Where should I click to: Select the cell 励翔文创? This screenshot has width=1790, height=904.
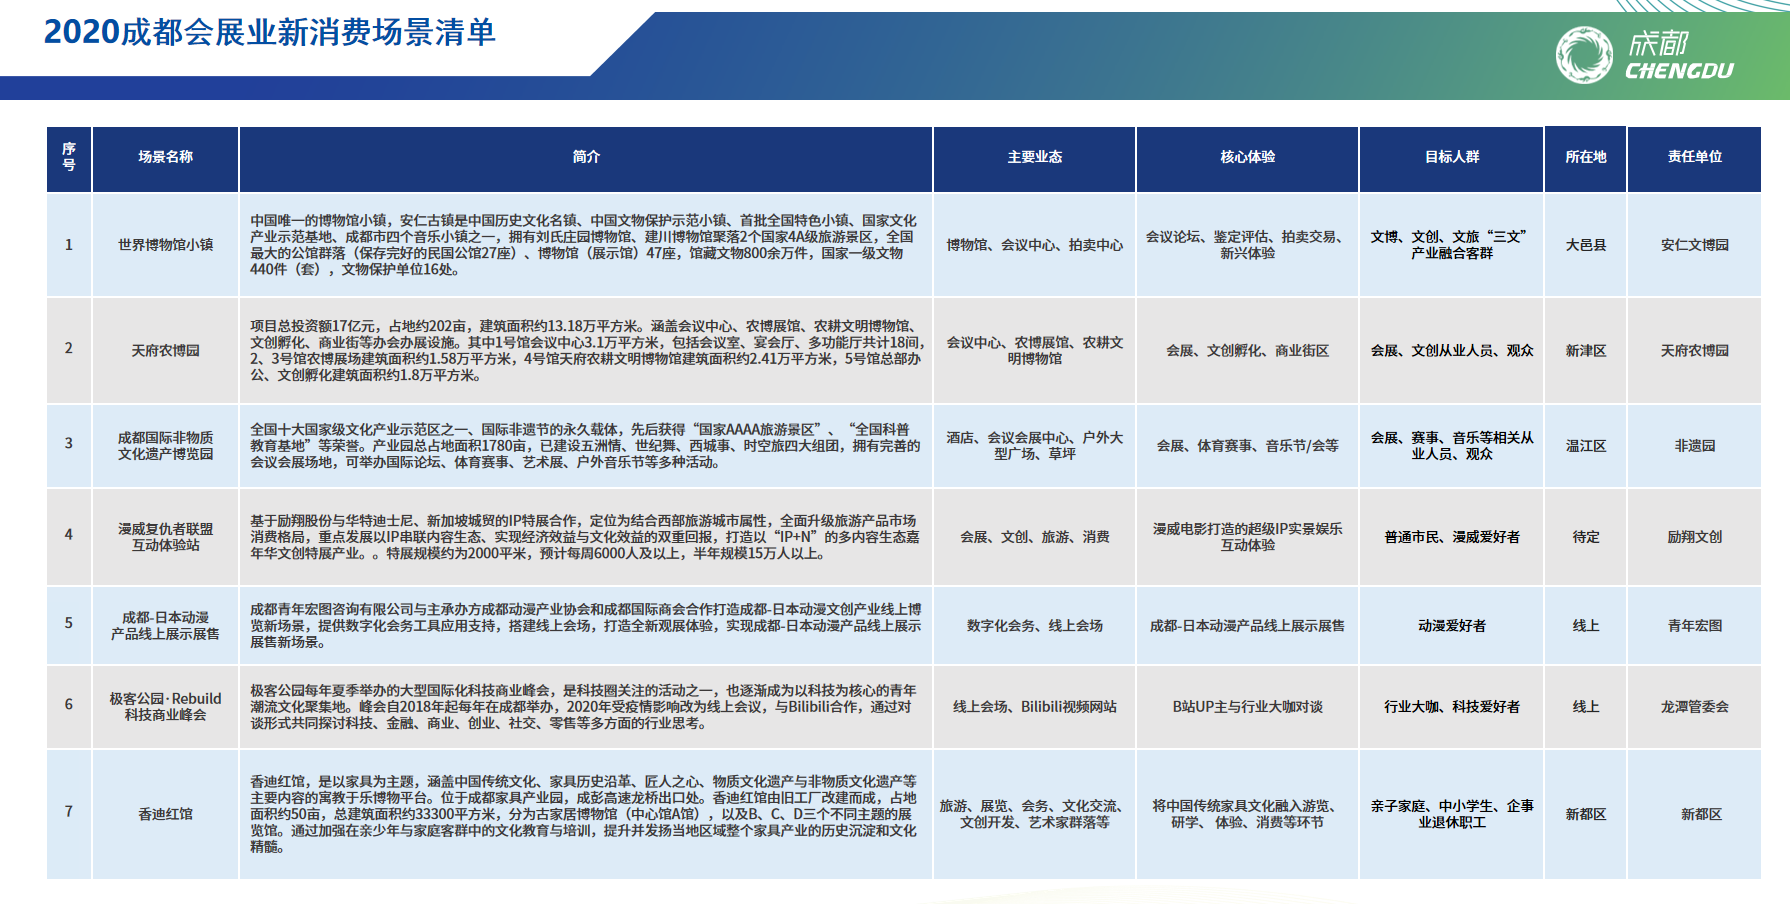click(x=1695, y=537)
